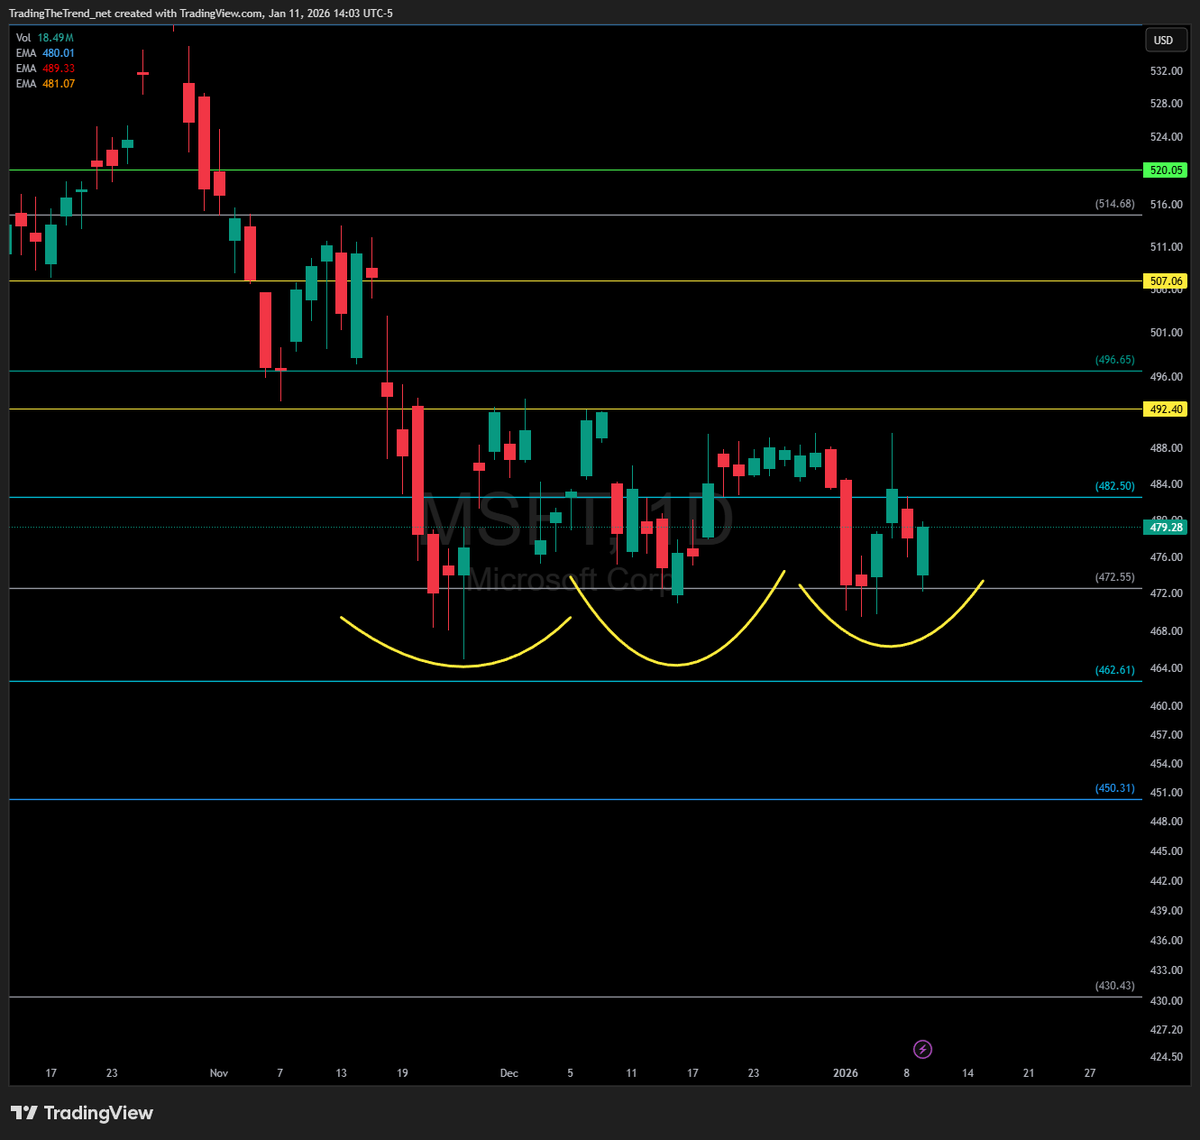Click the (430.43) level label
Viewport: 1200px width, 1140px height.
click(1115, 985)
